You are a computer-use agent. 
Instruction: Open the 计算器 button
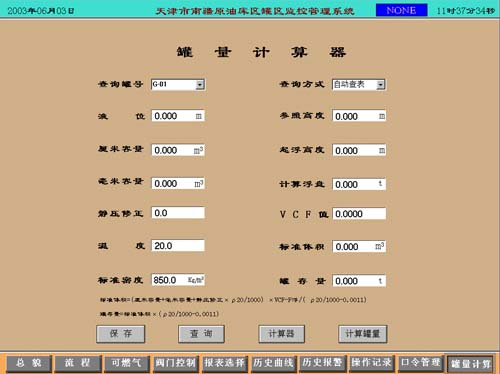[x=281, y=334]
